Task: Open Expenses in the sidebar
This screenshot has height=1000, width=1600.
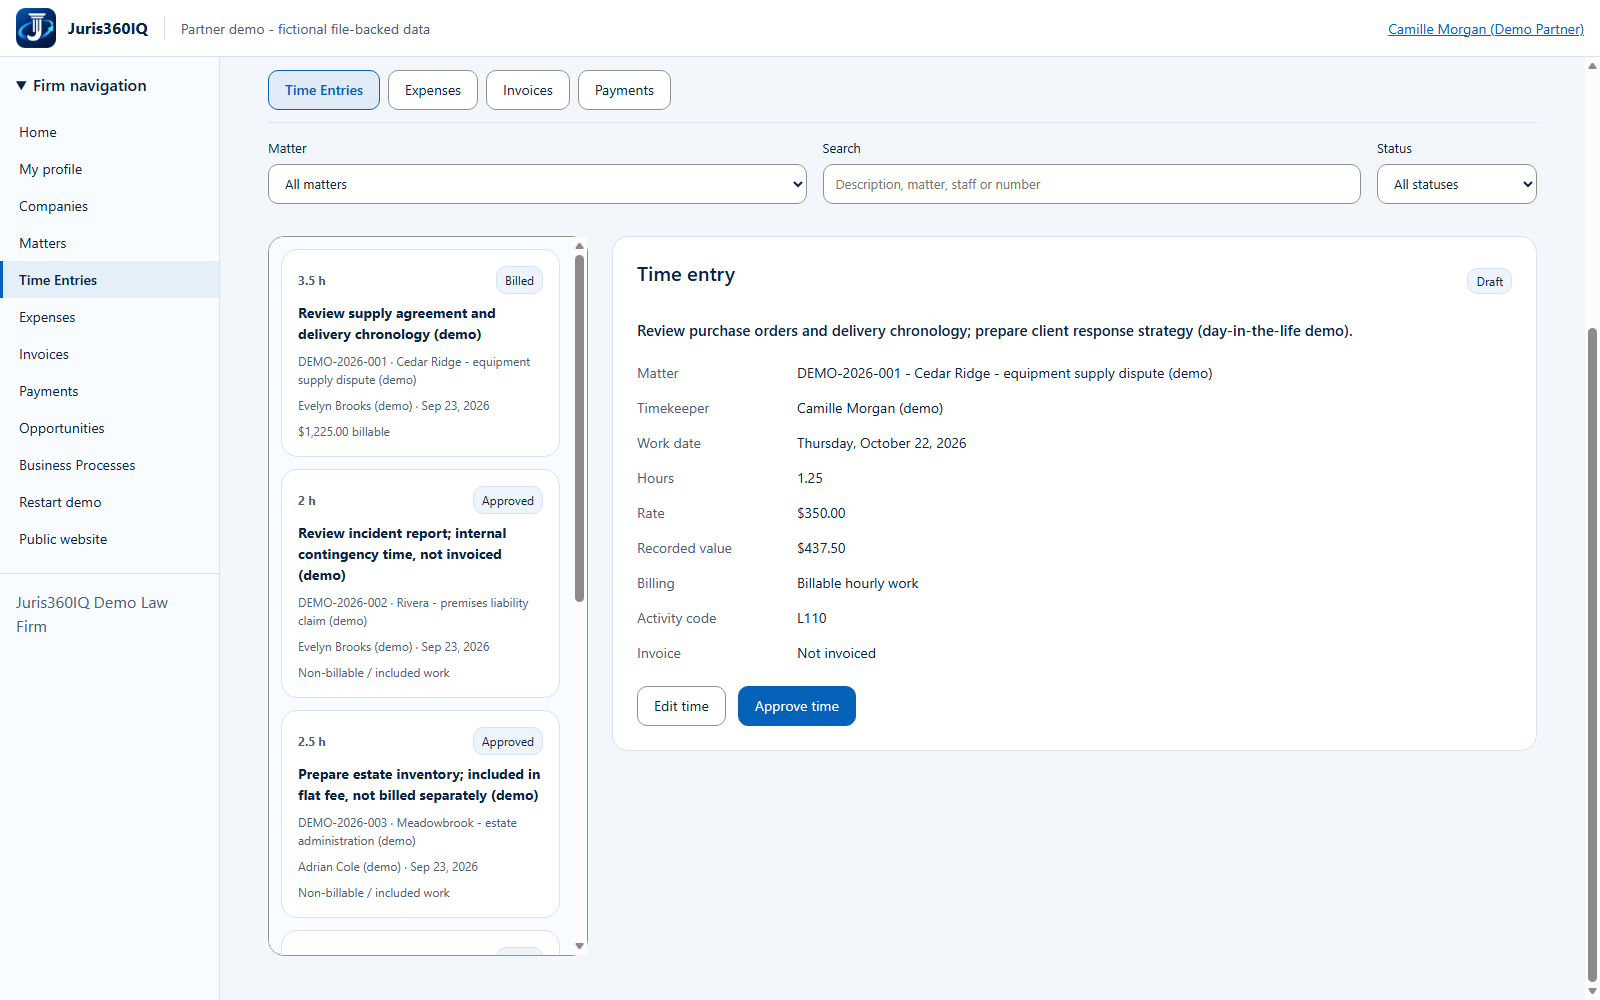Action: click(110, 317)
